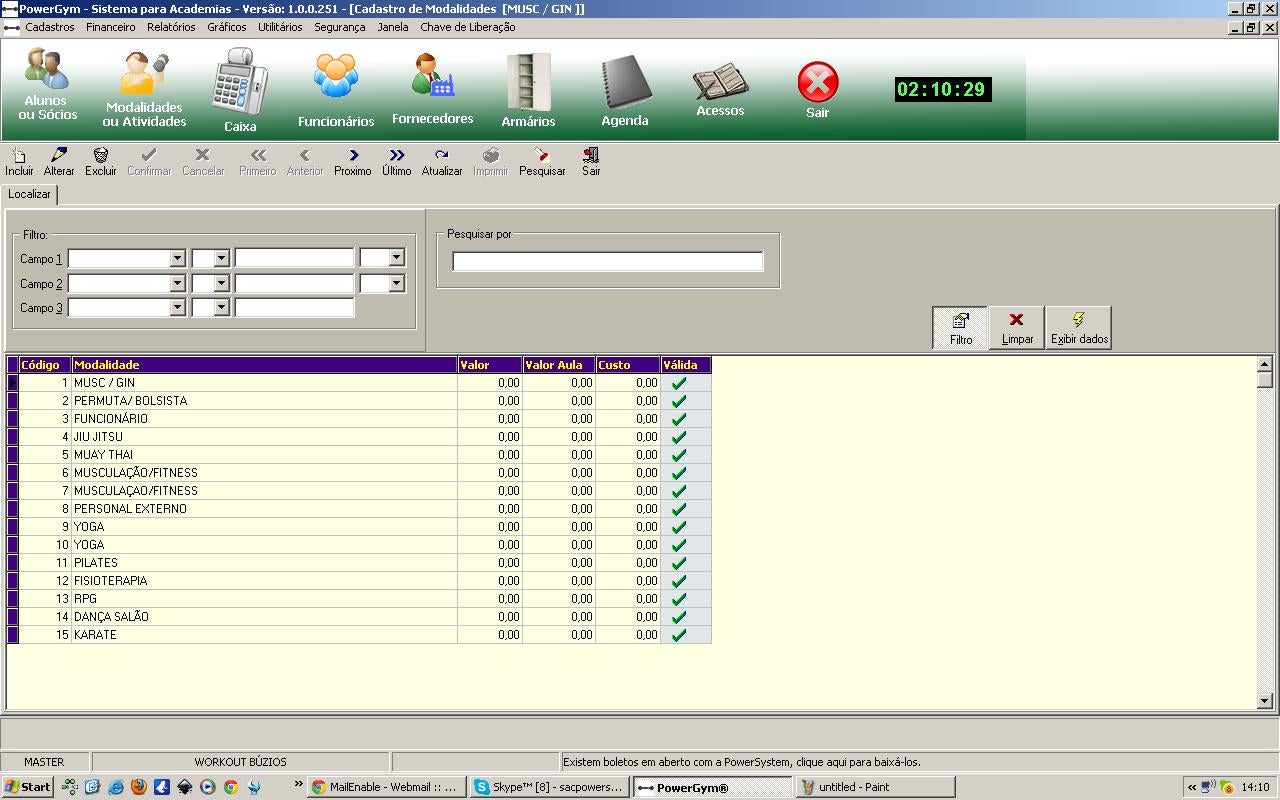Viewport: 1280px width, 800px height.
Task: Click the small Sair icon beside Pesquisar
Action: pyautogui.click(x=591, y=162)
